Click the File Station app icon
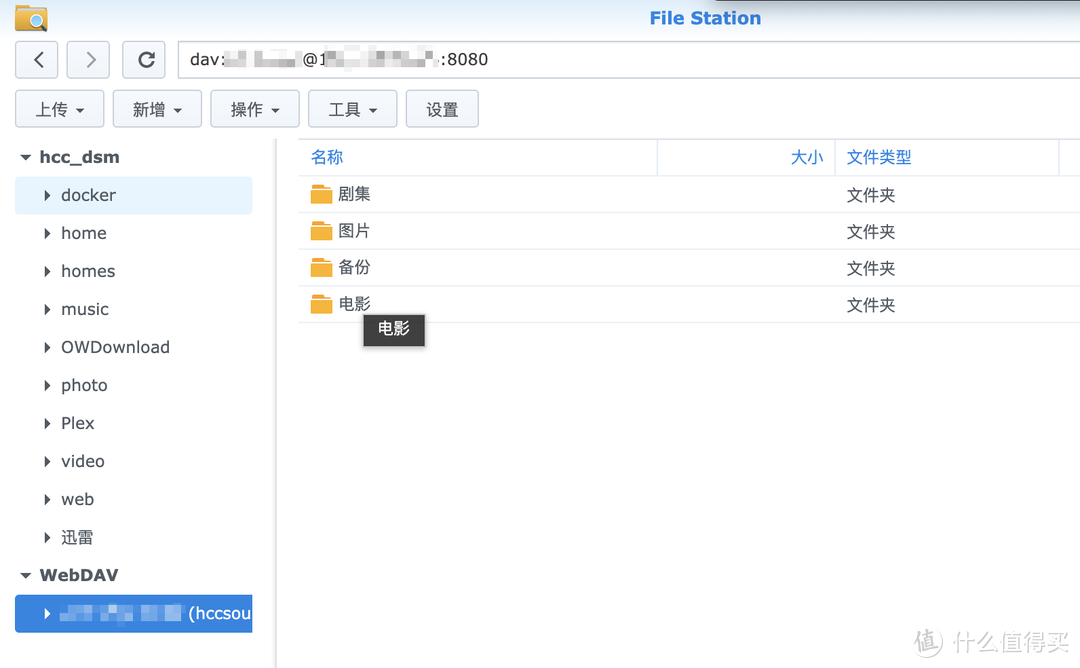Image resolution: width=1080 pixels, height=668 pixels. point(31,18)
